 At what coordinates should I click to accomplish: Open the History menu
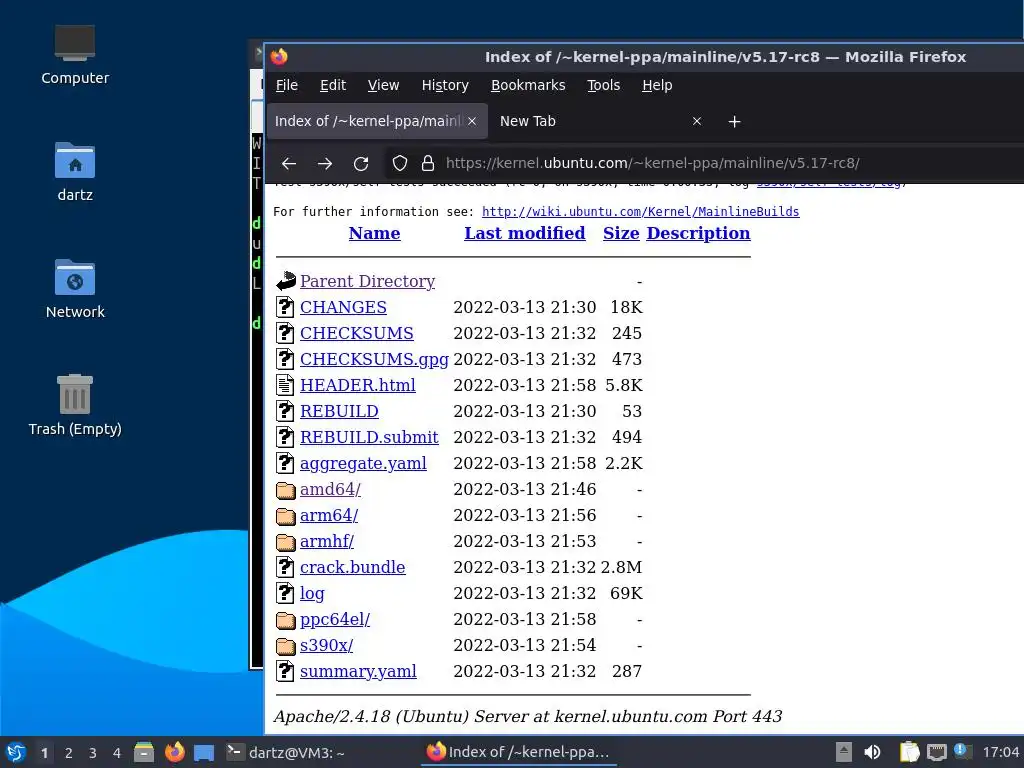coord(445,86)
